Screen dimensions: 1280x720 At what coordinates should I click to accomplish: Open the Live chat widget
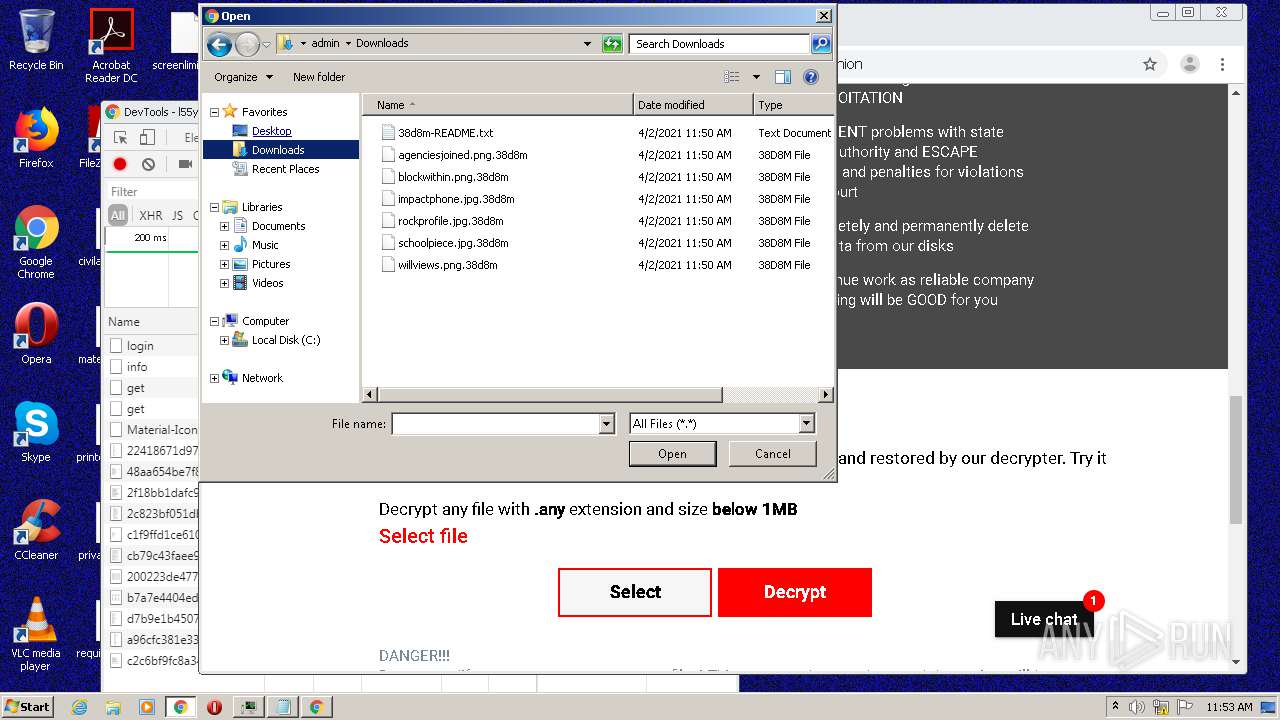click(x=1044, y=619)
